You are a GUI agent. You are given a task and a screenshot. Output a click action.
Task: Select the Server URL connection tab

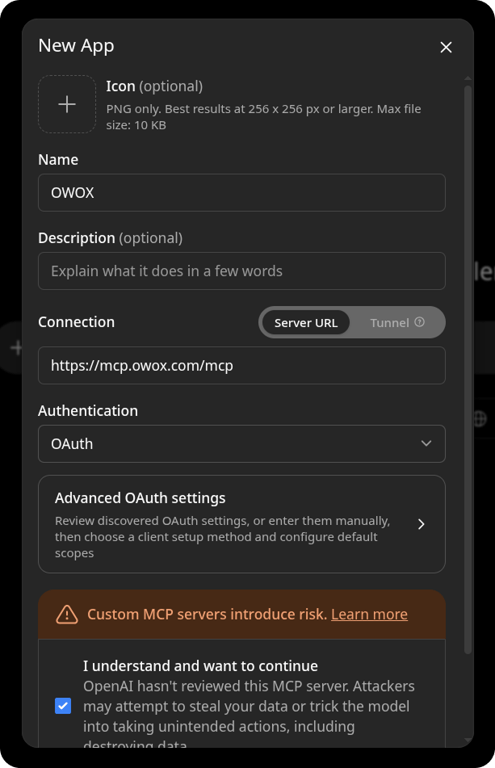[x=306, y=323]
